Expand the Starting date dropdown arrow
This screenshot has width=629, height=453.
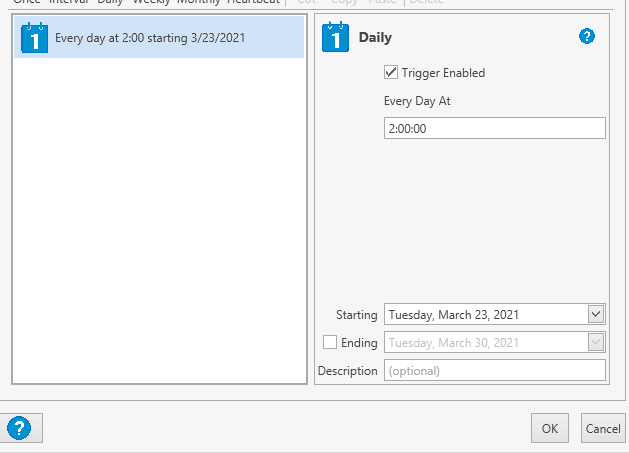[596, 314]
